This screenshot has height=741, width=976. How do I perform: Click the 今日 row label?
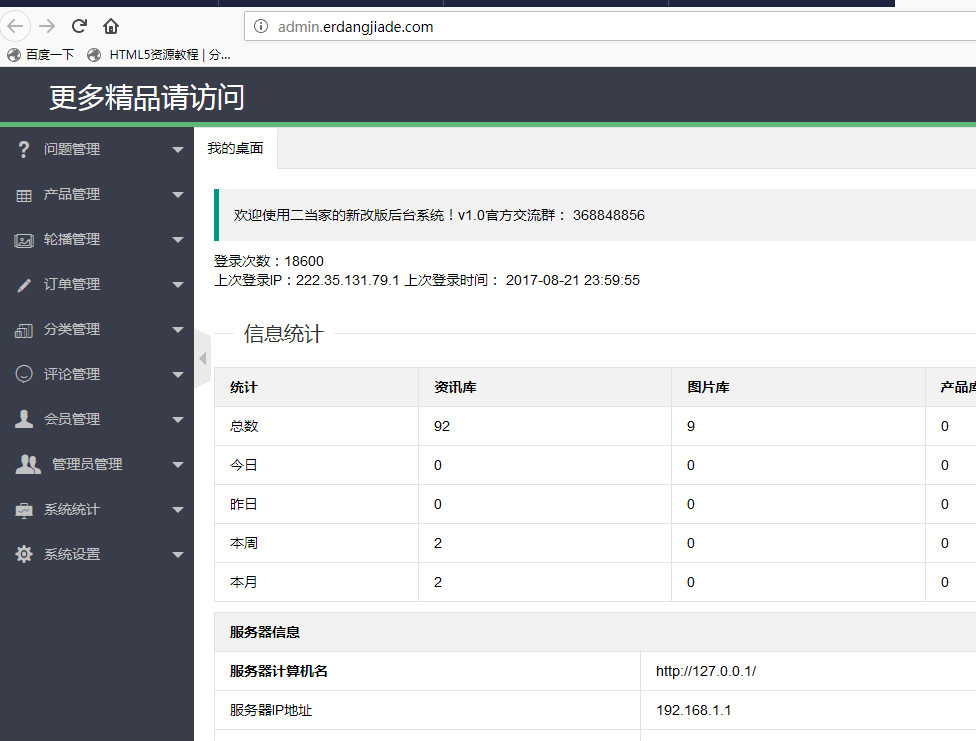pyautogui.click(x=243, y=465)
